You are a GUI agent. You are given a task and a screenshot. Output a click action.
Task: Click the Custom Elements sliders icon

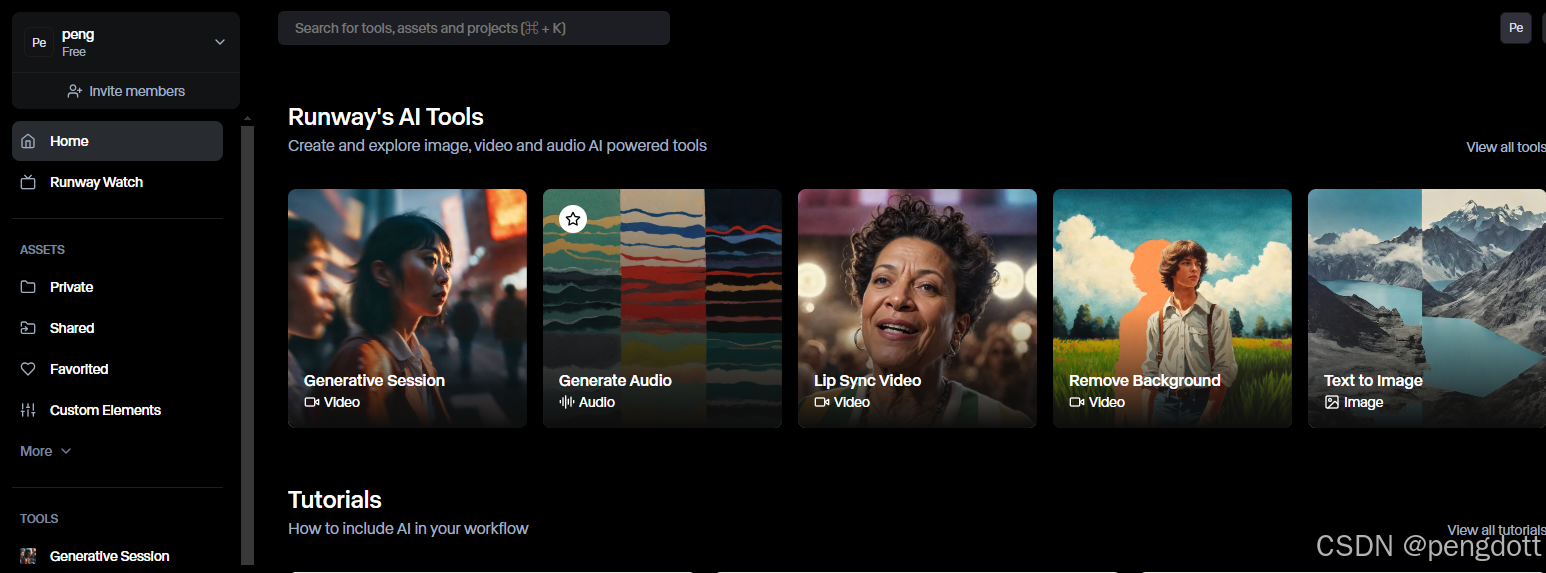(29, 410)
